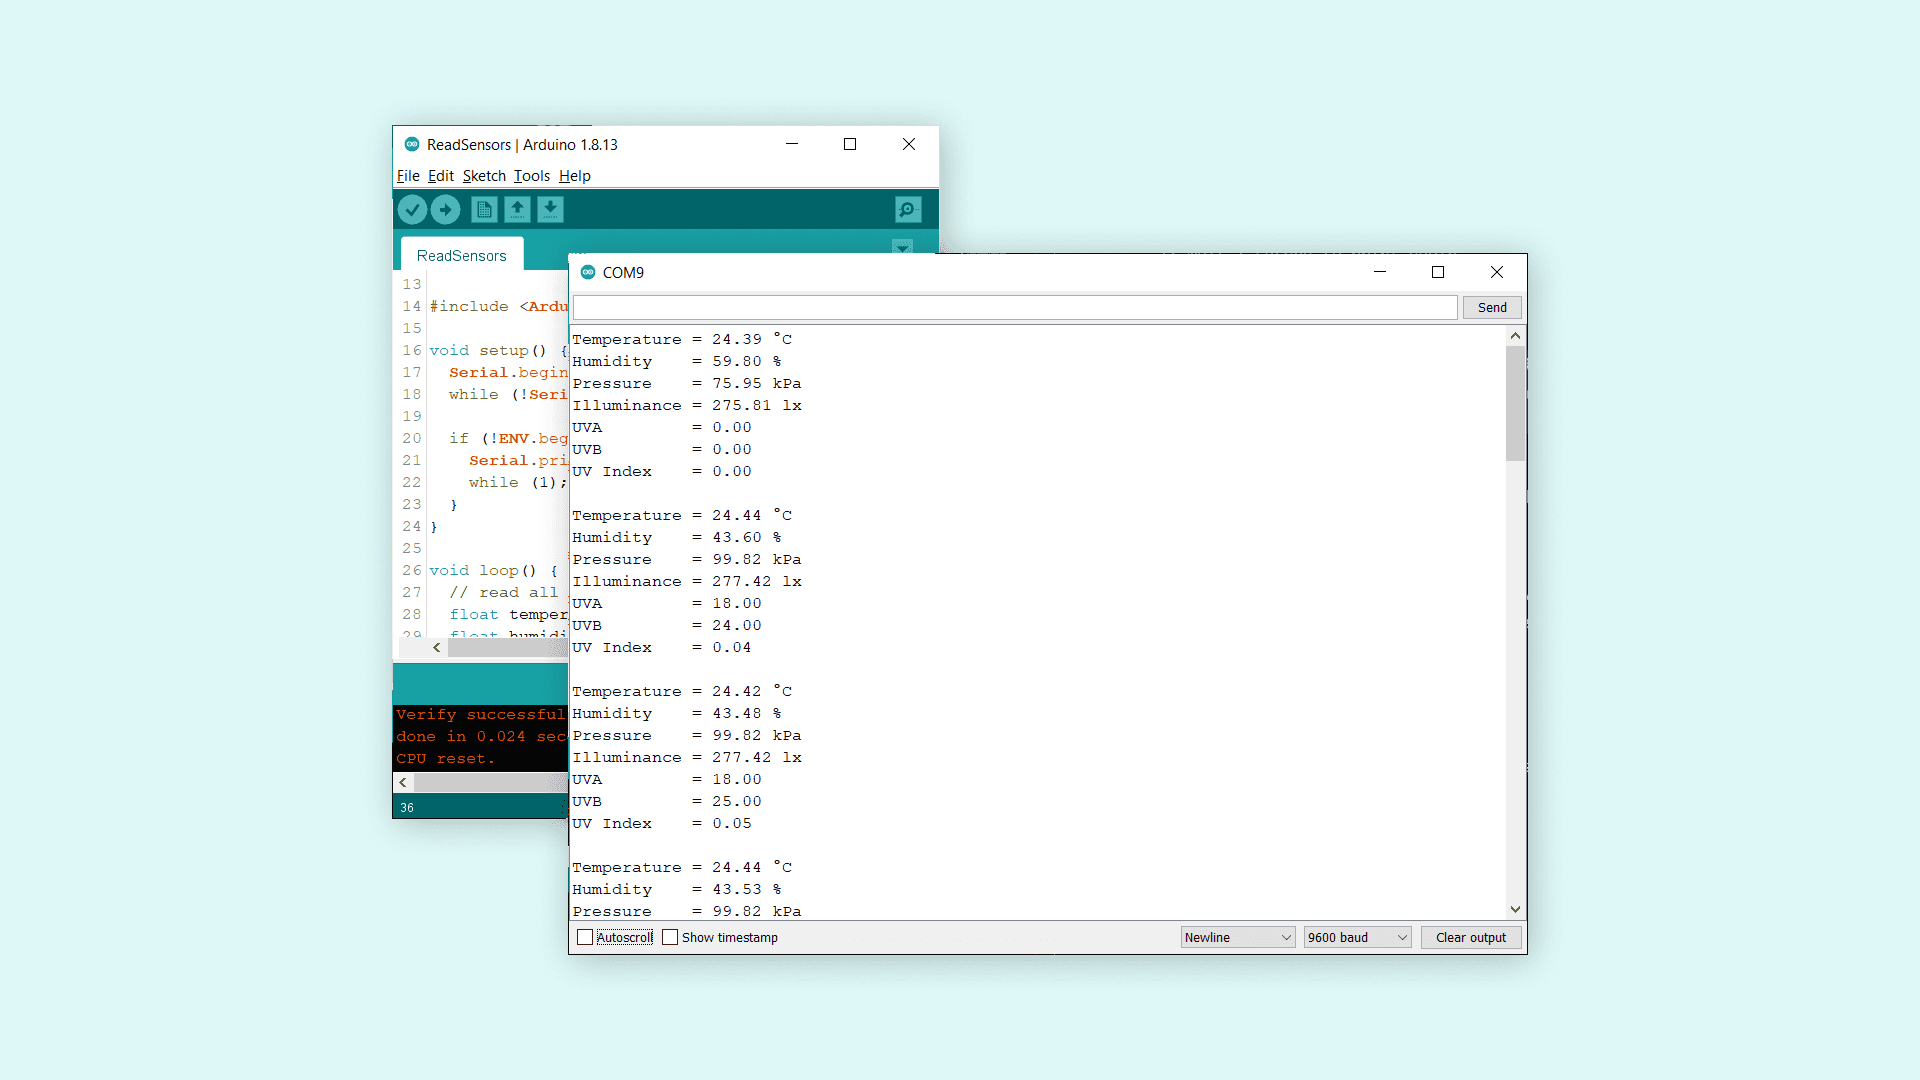Image resolution: width=1920 pixels, height=1080 pixels.
Task: Open the Sketch menu
Action: pyautogui.click(x=484, y=176)
